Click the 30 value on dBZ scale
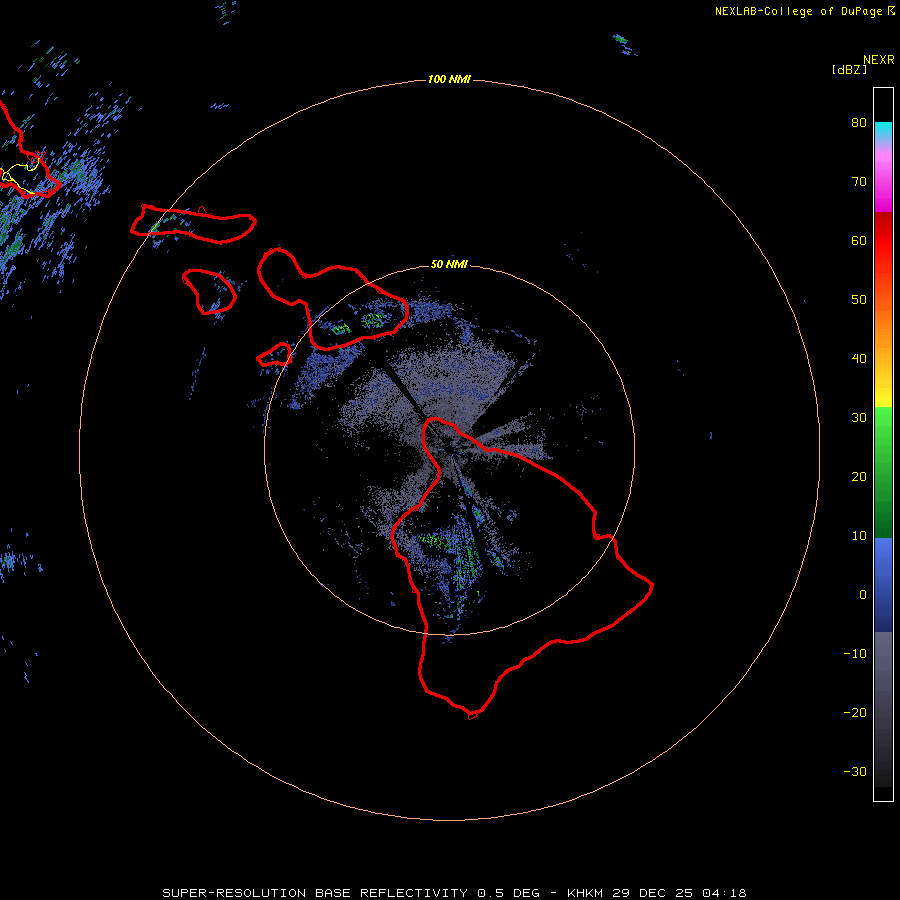 [x=859, y=417]
